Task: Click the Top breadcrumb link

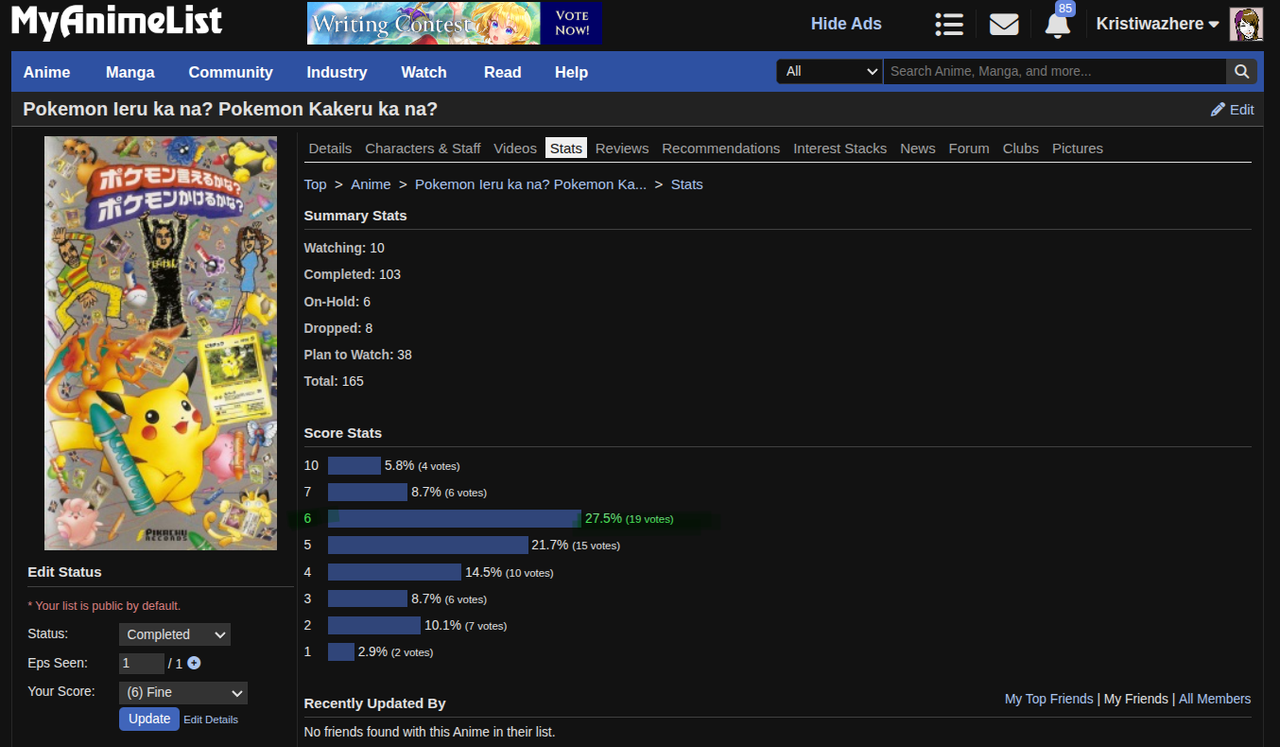Action: [x=315, y=184]
